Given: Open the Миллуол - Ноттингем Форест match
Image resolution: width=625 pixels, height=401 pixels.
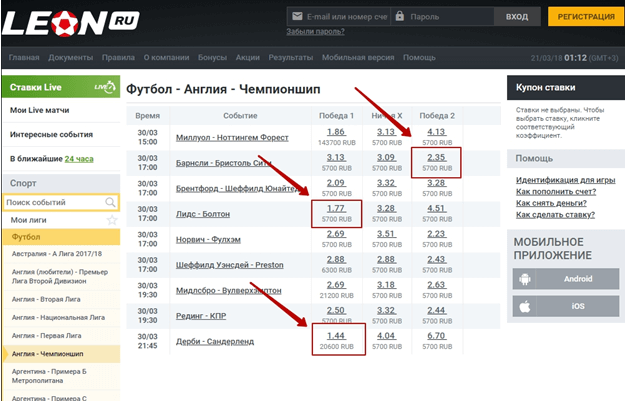Looking at the screenshot, I should [232, 138].
